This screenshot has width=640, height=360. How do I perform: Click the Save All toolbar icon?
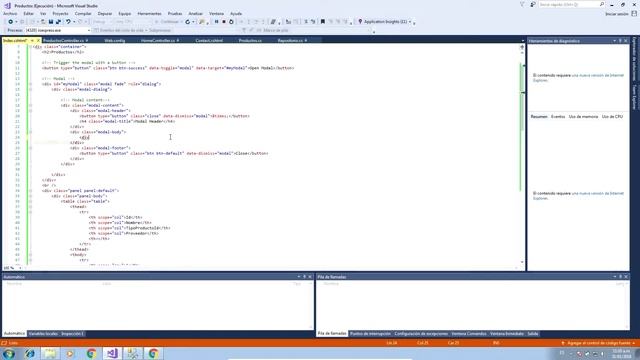[x=58, y=22]
